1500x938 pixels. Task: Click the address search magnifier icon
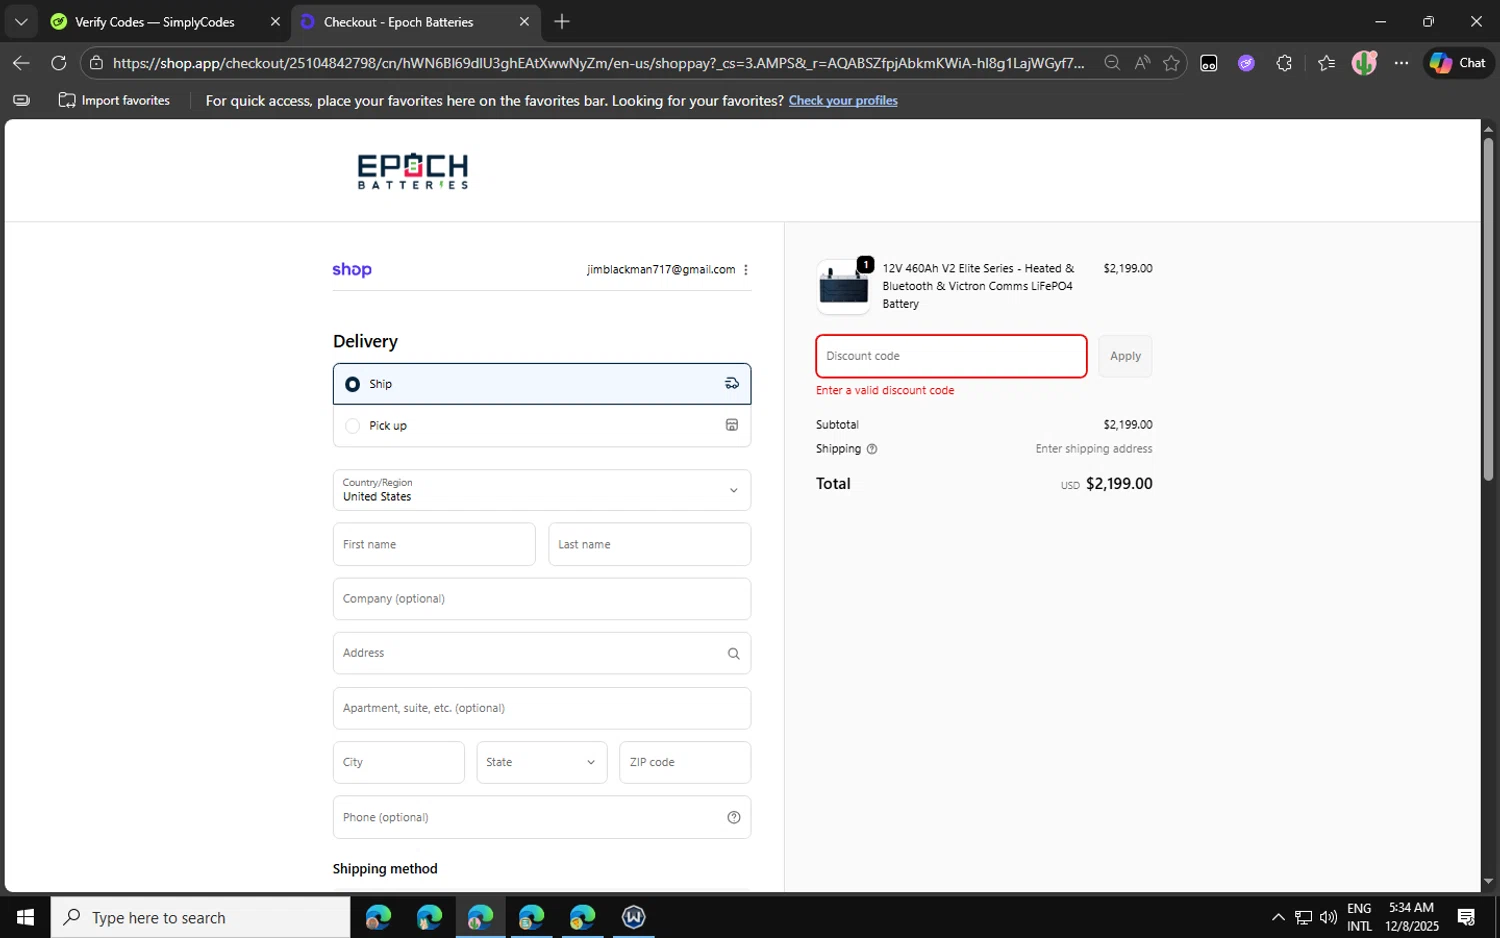tap(734, 653)
